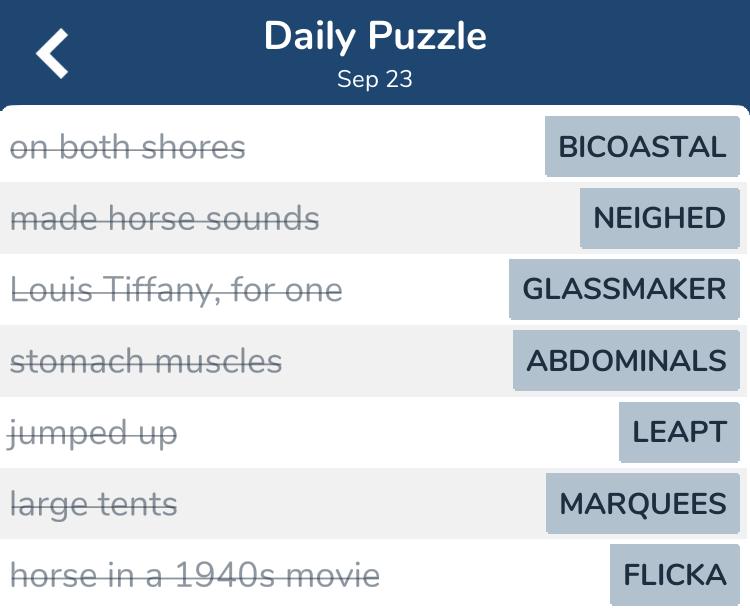
Task: Tap the back arrow icon
Action: (x=52, y=53)
